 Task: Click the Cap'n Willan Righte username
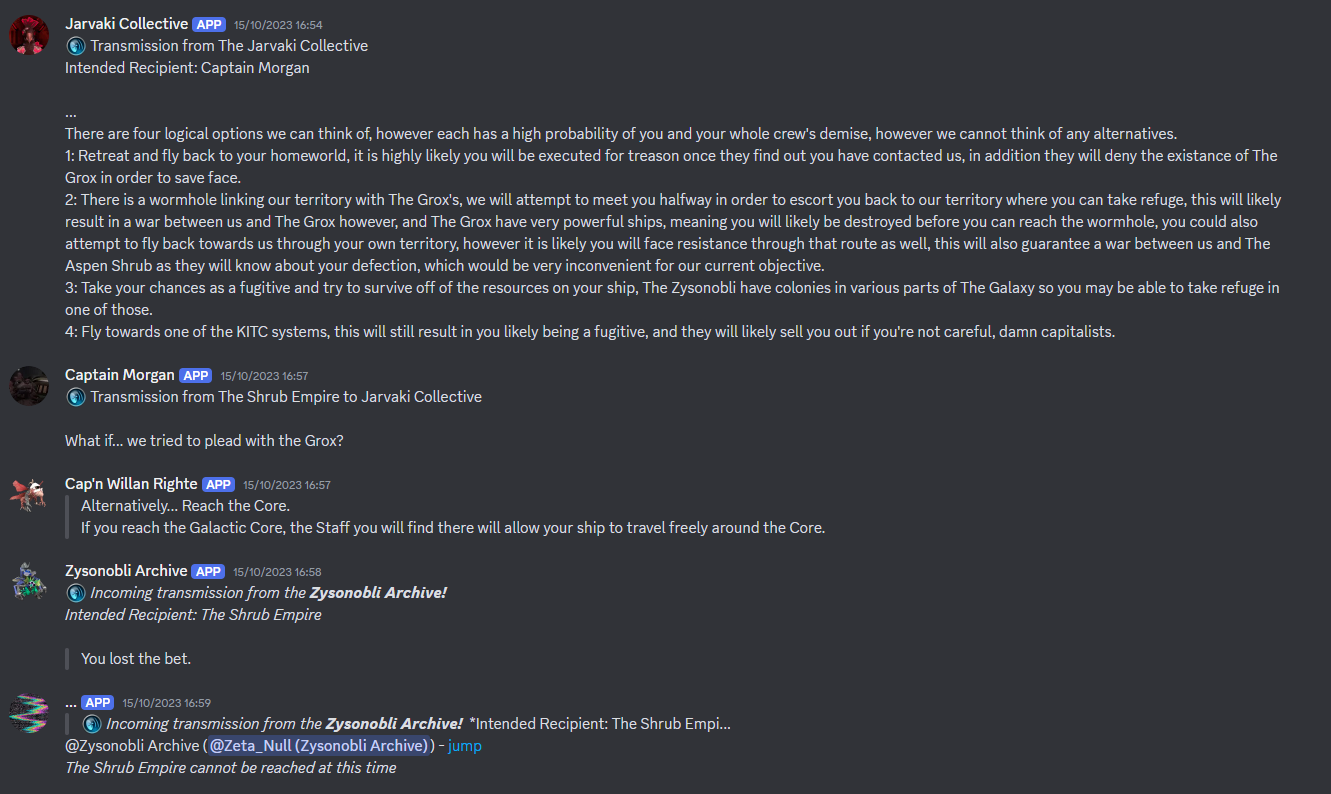tap(131, 484)
